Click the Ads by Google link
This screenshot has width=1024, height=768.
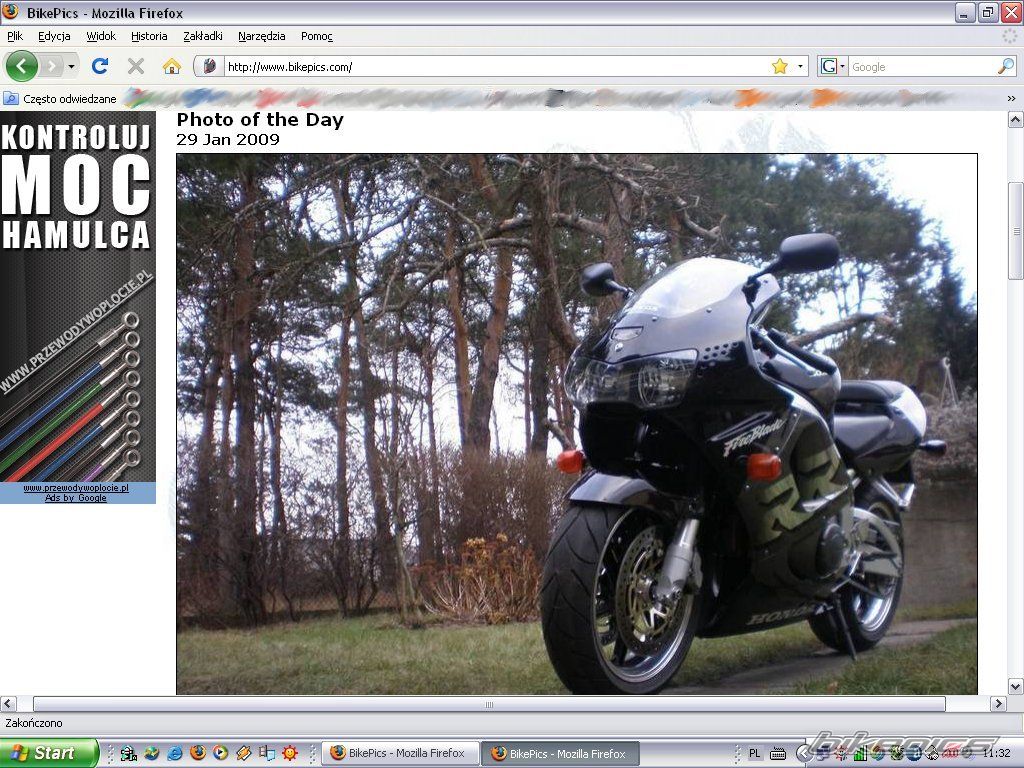tap(76, 498)
